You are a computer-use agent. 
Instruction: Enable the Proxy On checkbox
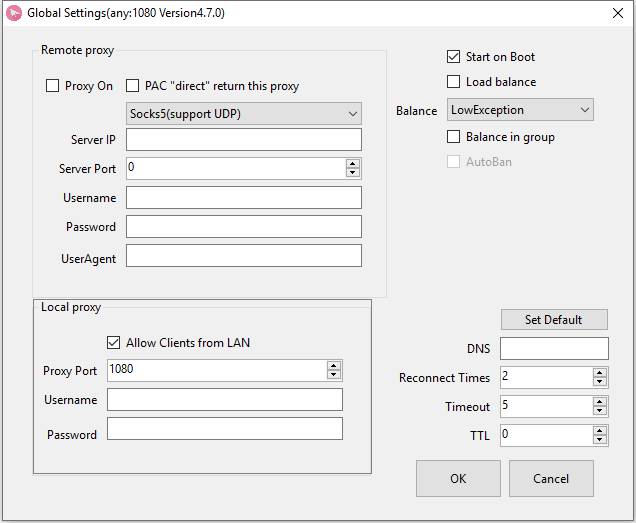[53, 86]
